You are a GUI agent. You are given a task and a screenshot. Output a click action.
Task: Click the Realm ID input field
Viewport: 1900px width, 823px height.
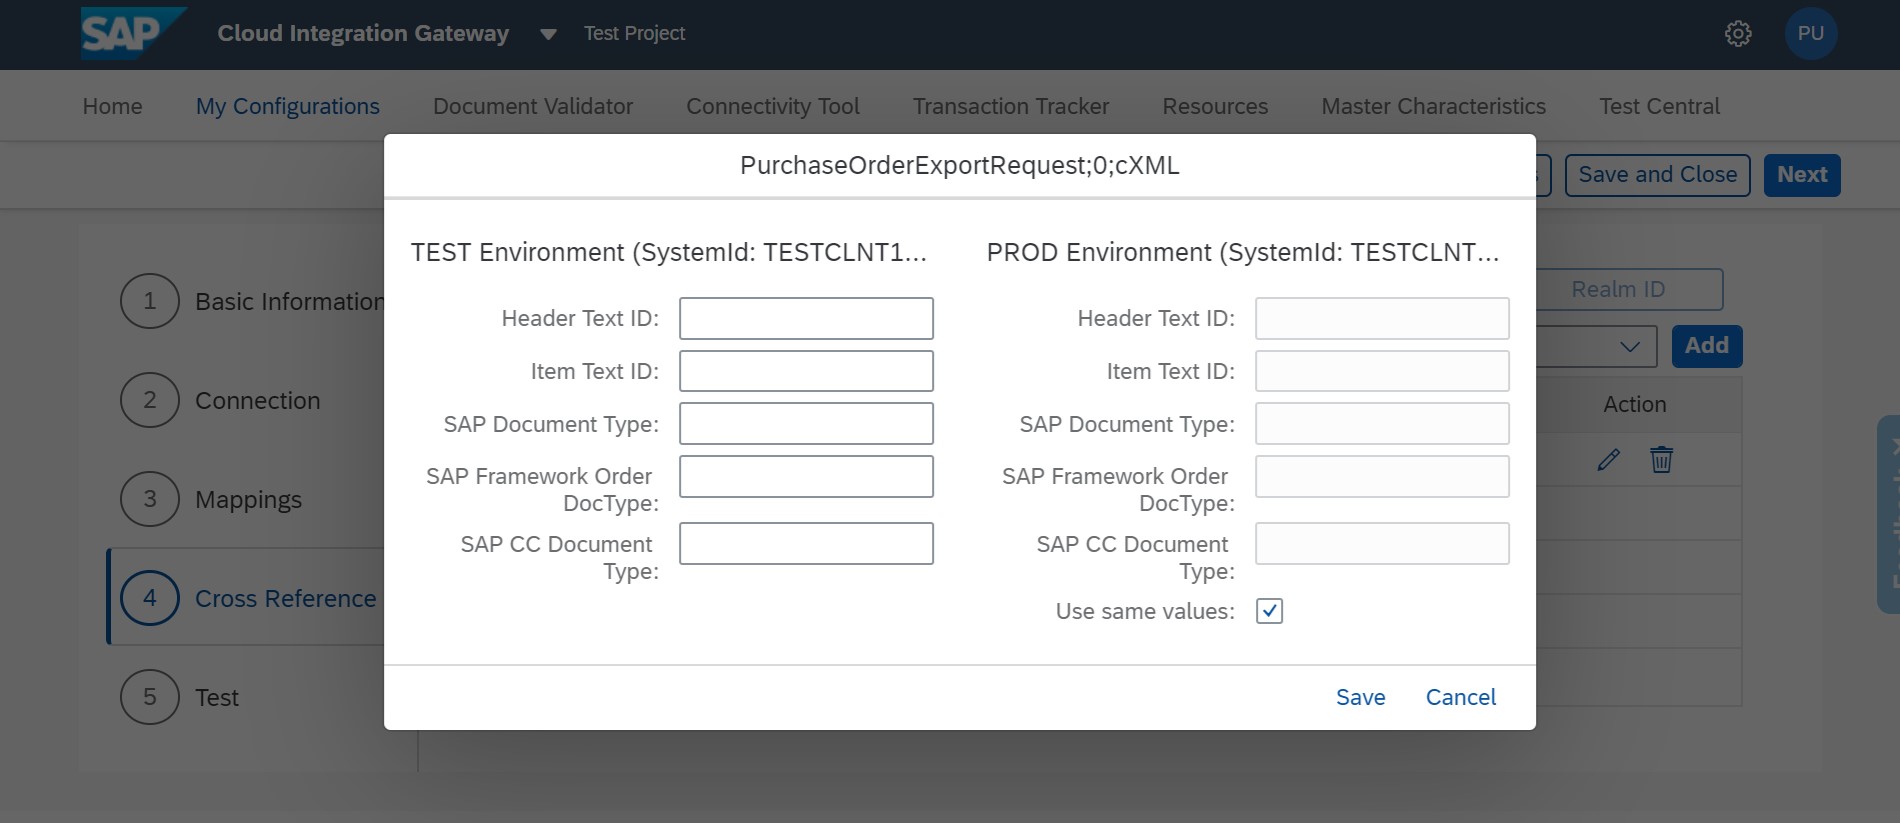point(1629,289)
